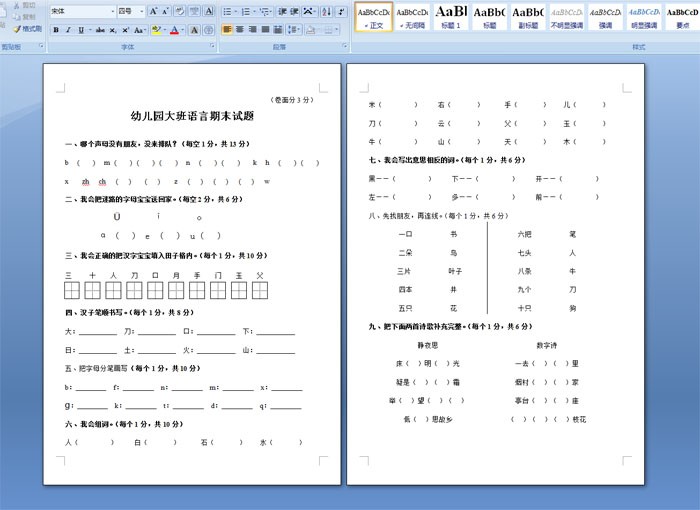Click the Increase Indent icon
The width and height of the screenshot is (700, 510).
point(295,11)
